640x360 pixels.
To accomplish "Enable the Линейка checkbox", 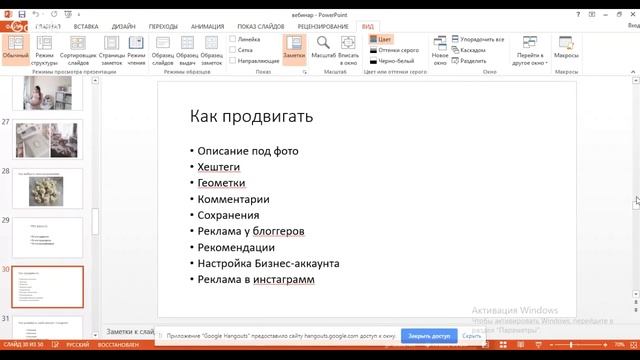I will (233, 39).
